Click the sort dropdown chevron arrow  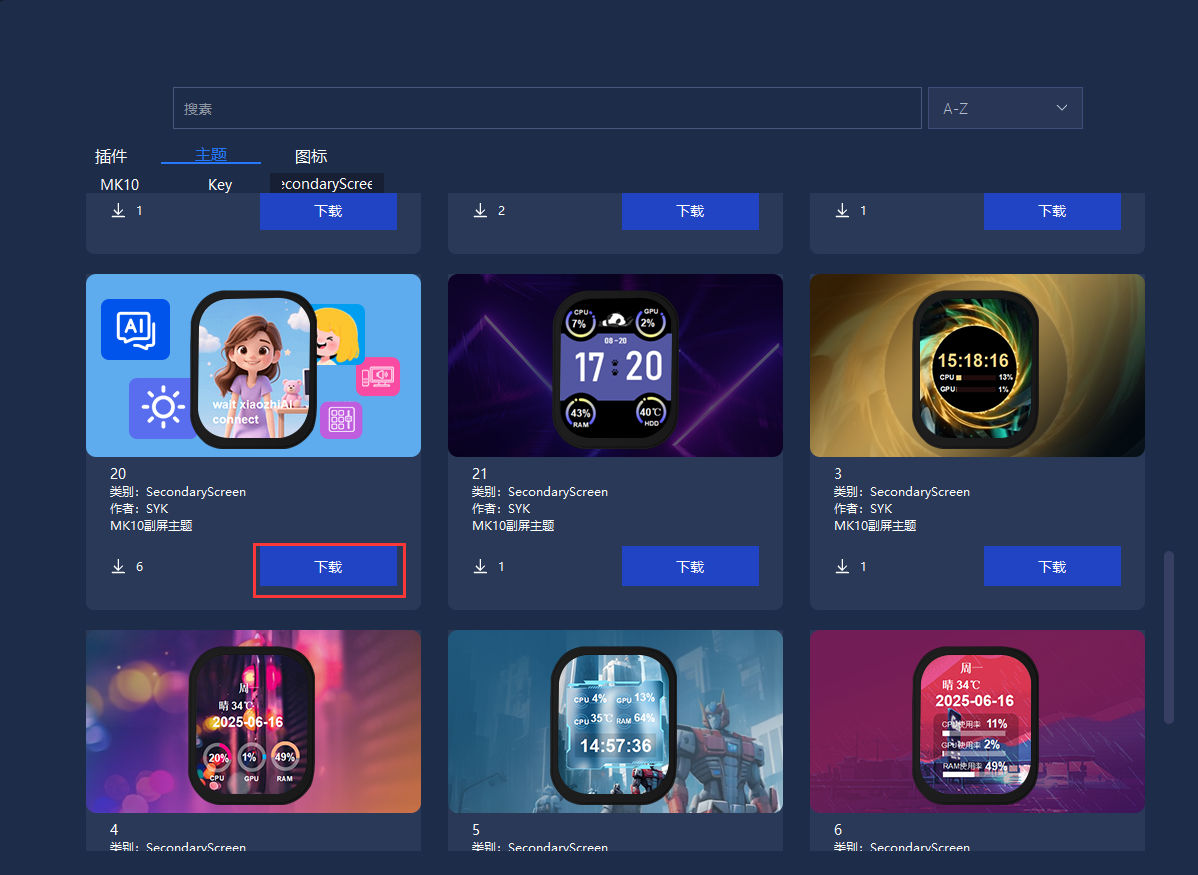pyautogui.click(x=1061, y=108)
